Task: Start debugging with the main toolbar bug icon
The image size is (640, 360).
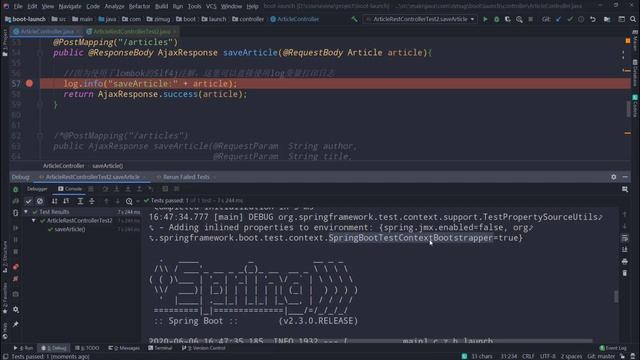Action: coord(496,19)
